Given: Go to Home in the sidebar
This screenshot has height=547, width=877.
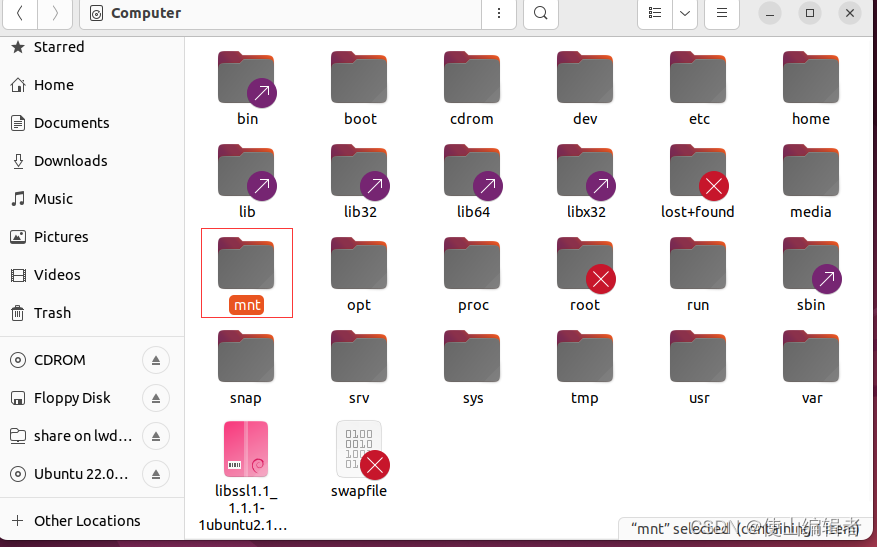Looking at the screenshot, I should (92, 85).
